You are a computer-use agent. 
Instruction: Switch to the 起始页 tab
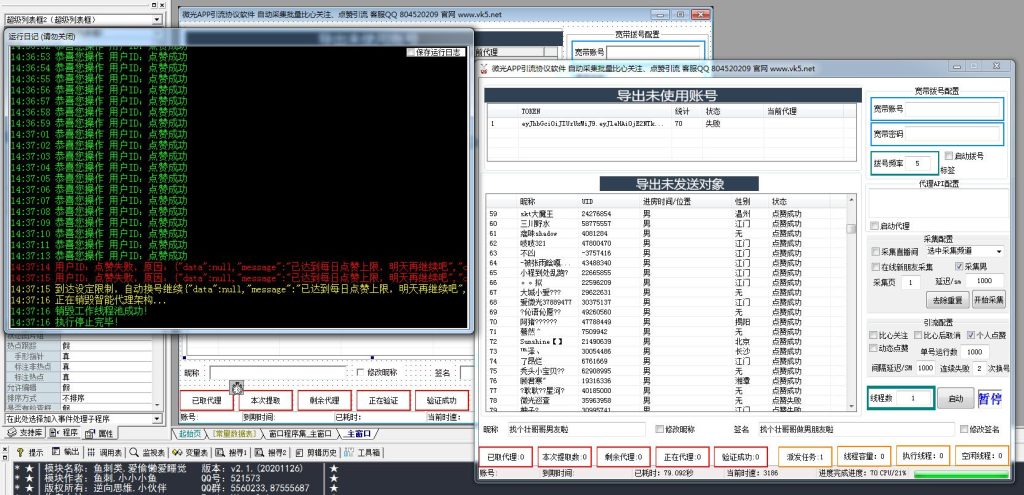coord(192,434)
